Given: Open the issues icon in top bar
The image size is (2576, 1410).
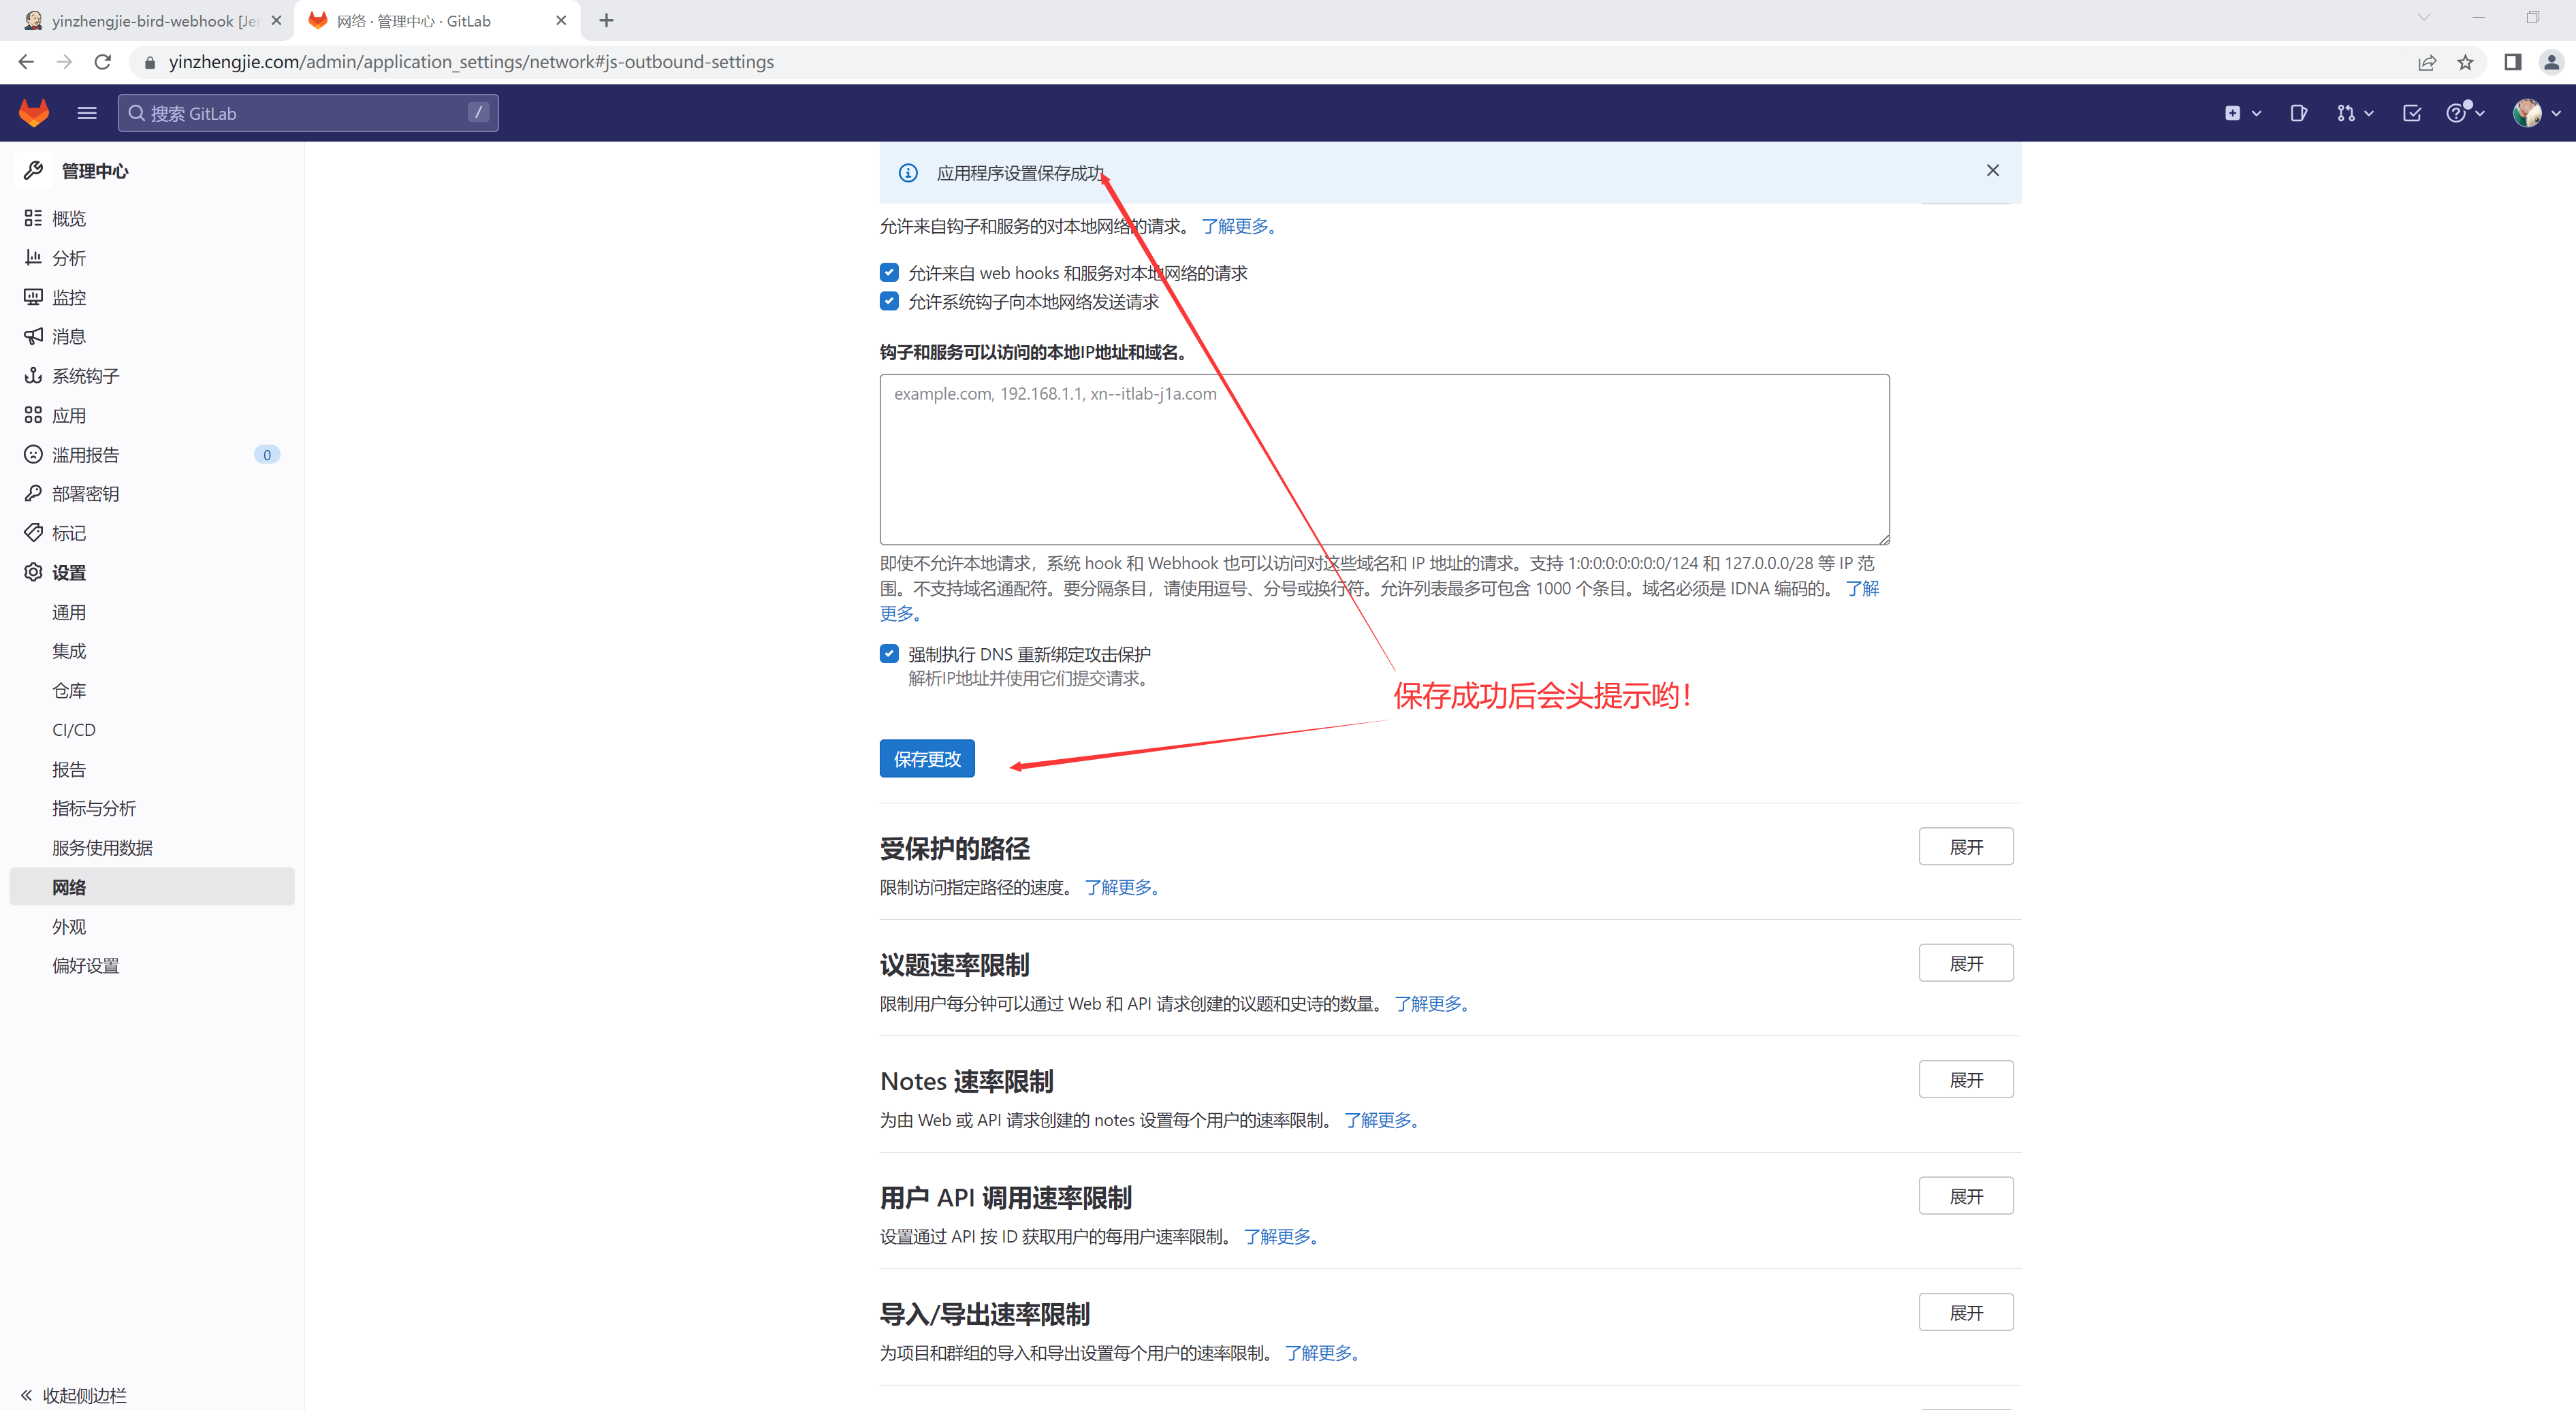Looking at the screenshot, I should (2298, 113).
